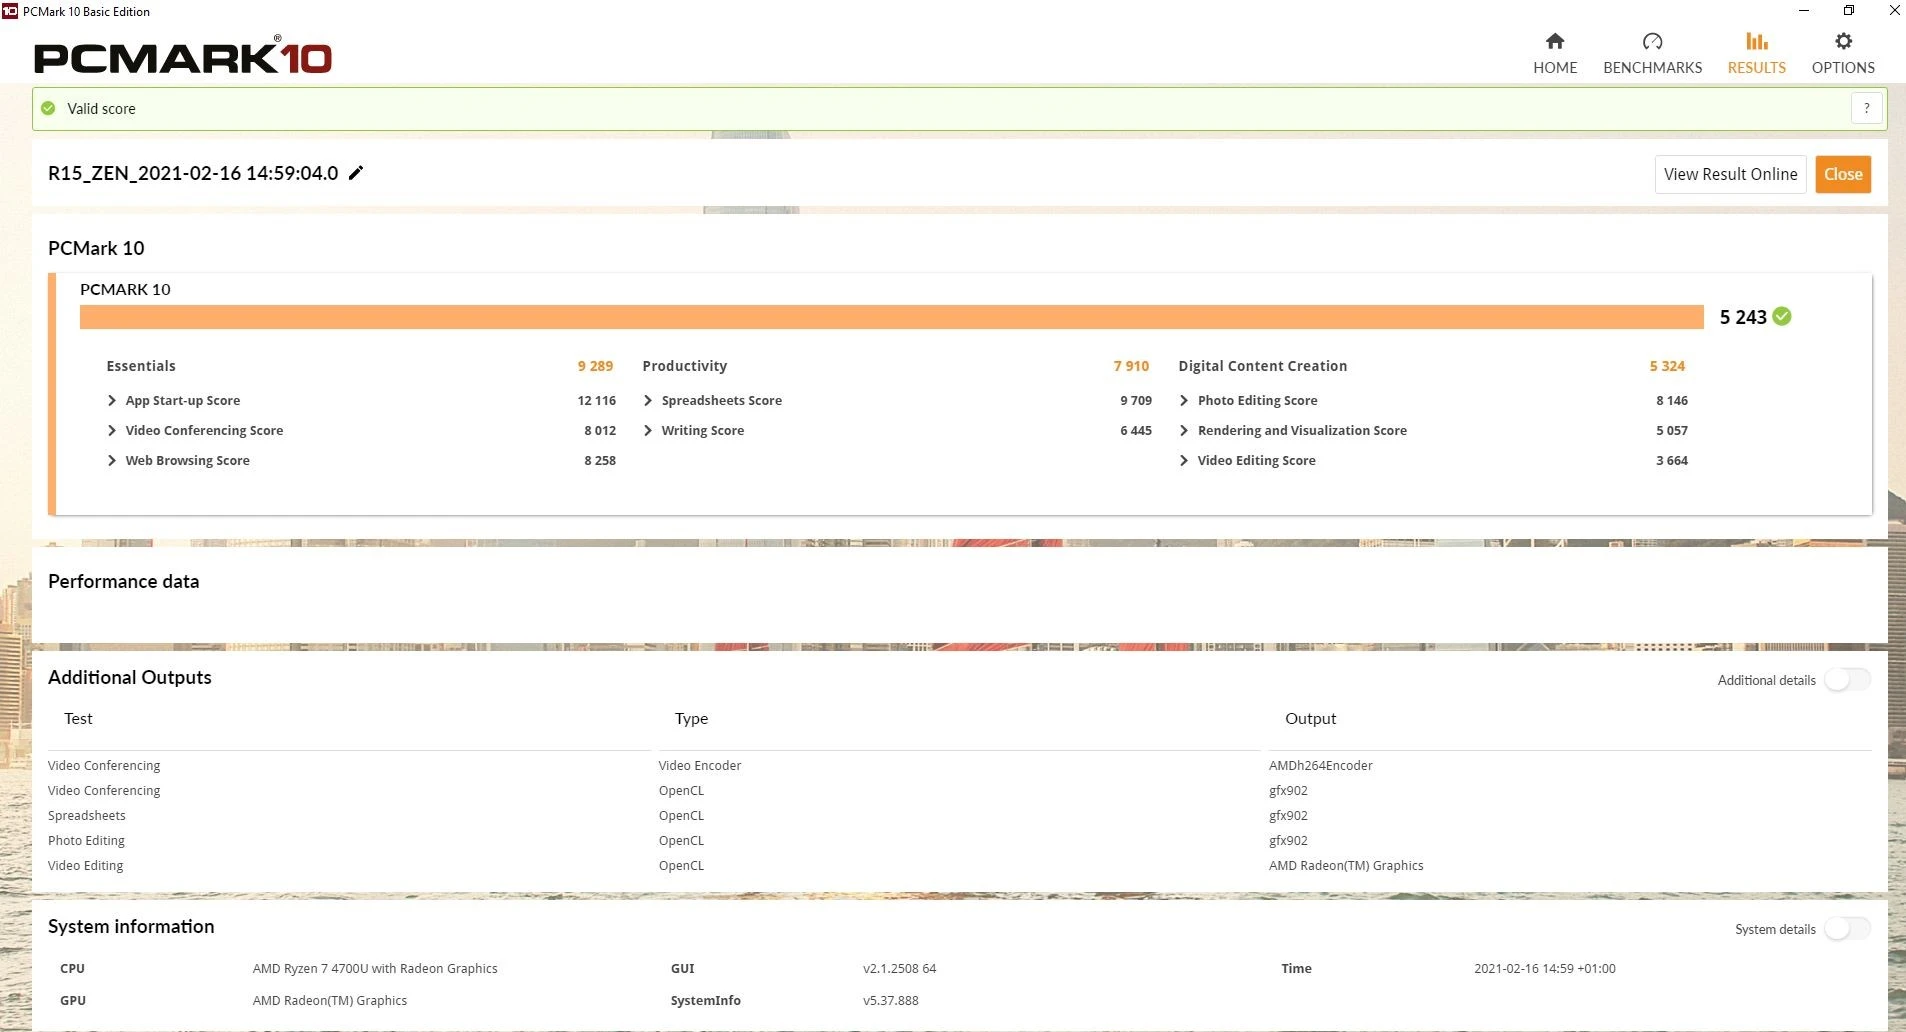Expand the Spreadsheets Score row
1906x1032 pixels.
click(x=648, y=401)
